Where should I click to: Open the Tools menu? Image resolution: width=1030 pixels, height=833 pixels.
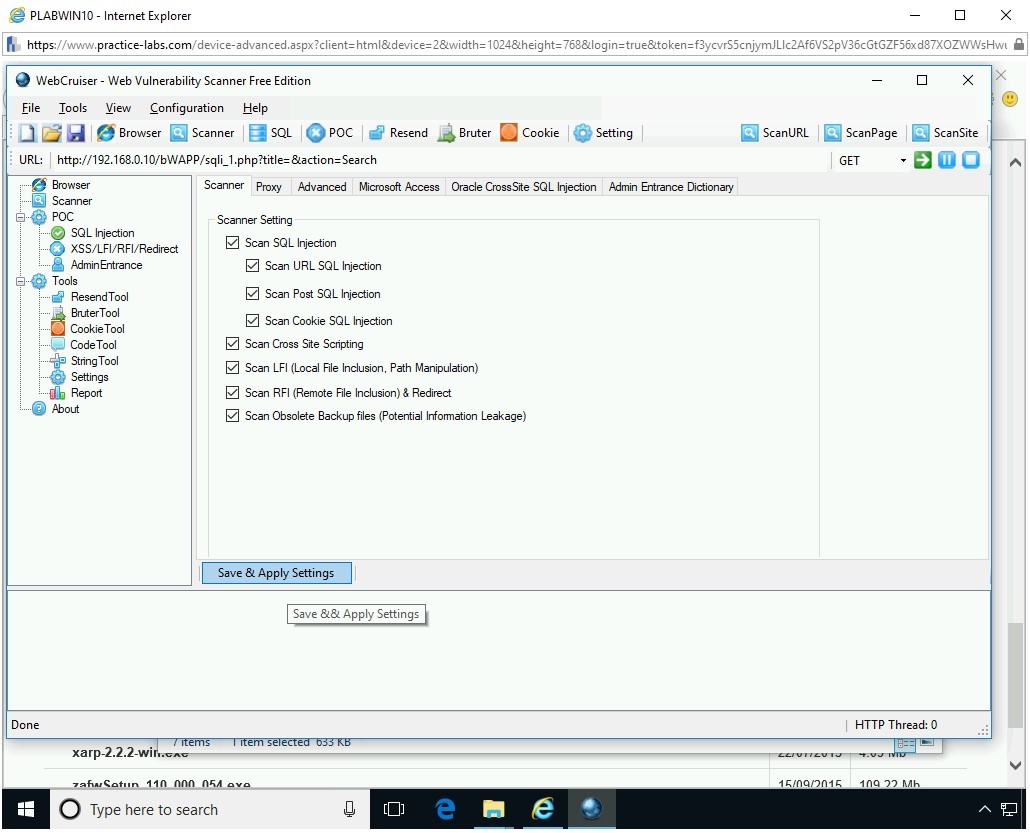73,108
